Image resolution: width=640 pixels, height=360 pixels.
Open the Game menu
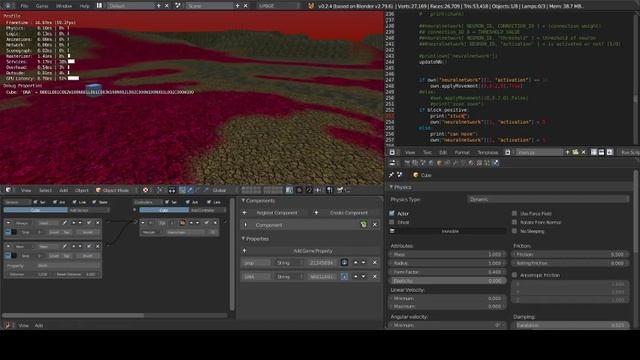(42, 6)
